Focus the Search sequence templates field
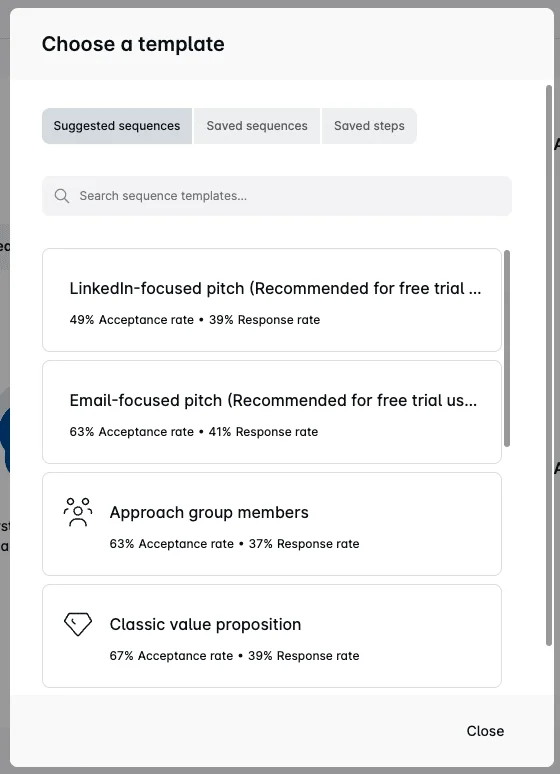560x774 pixels. coord(277,196)
